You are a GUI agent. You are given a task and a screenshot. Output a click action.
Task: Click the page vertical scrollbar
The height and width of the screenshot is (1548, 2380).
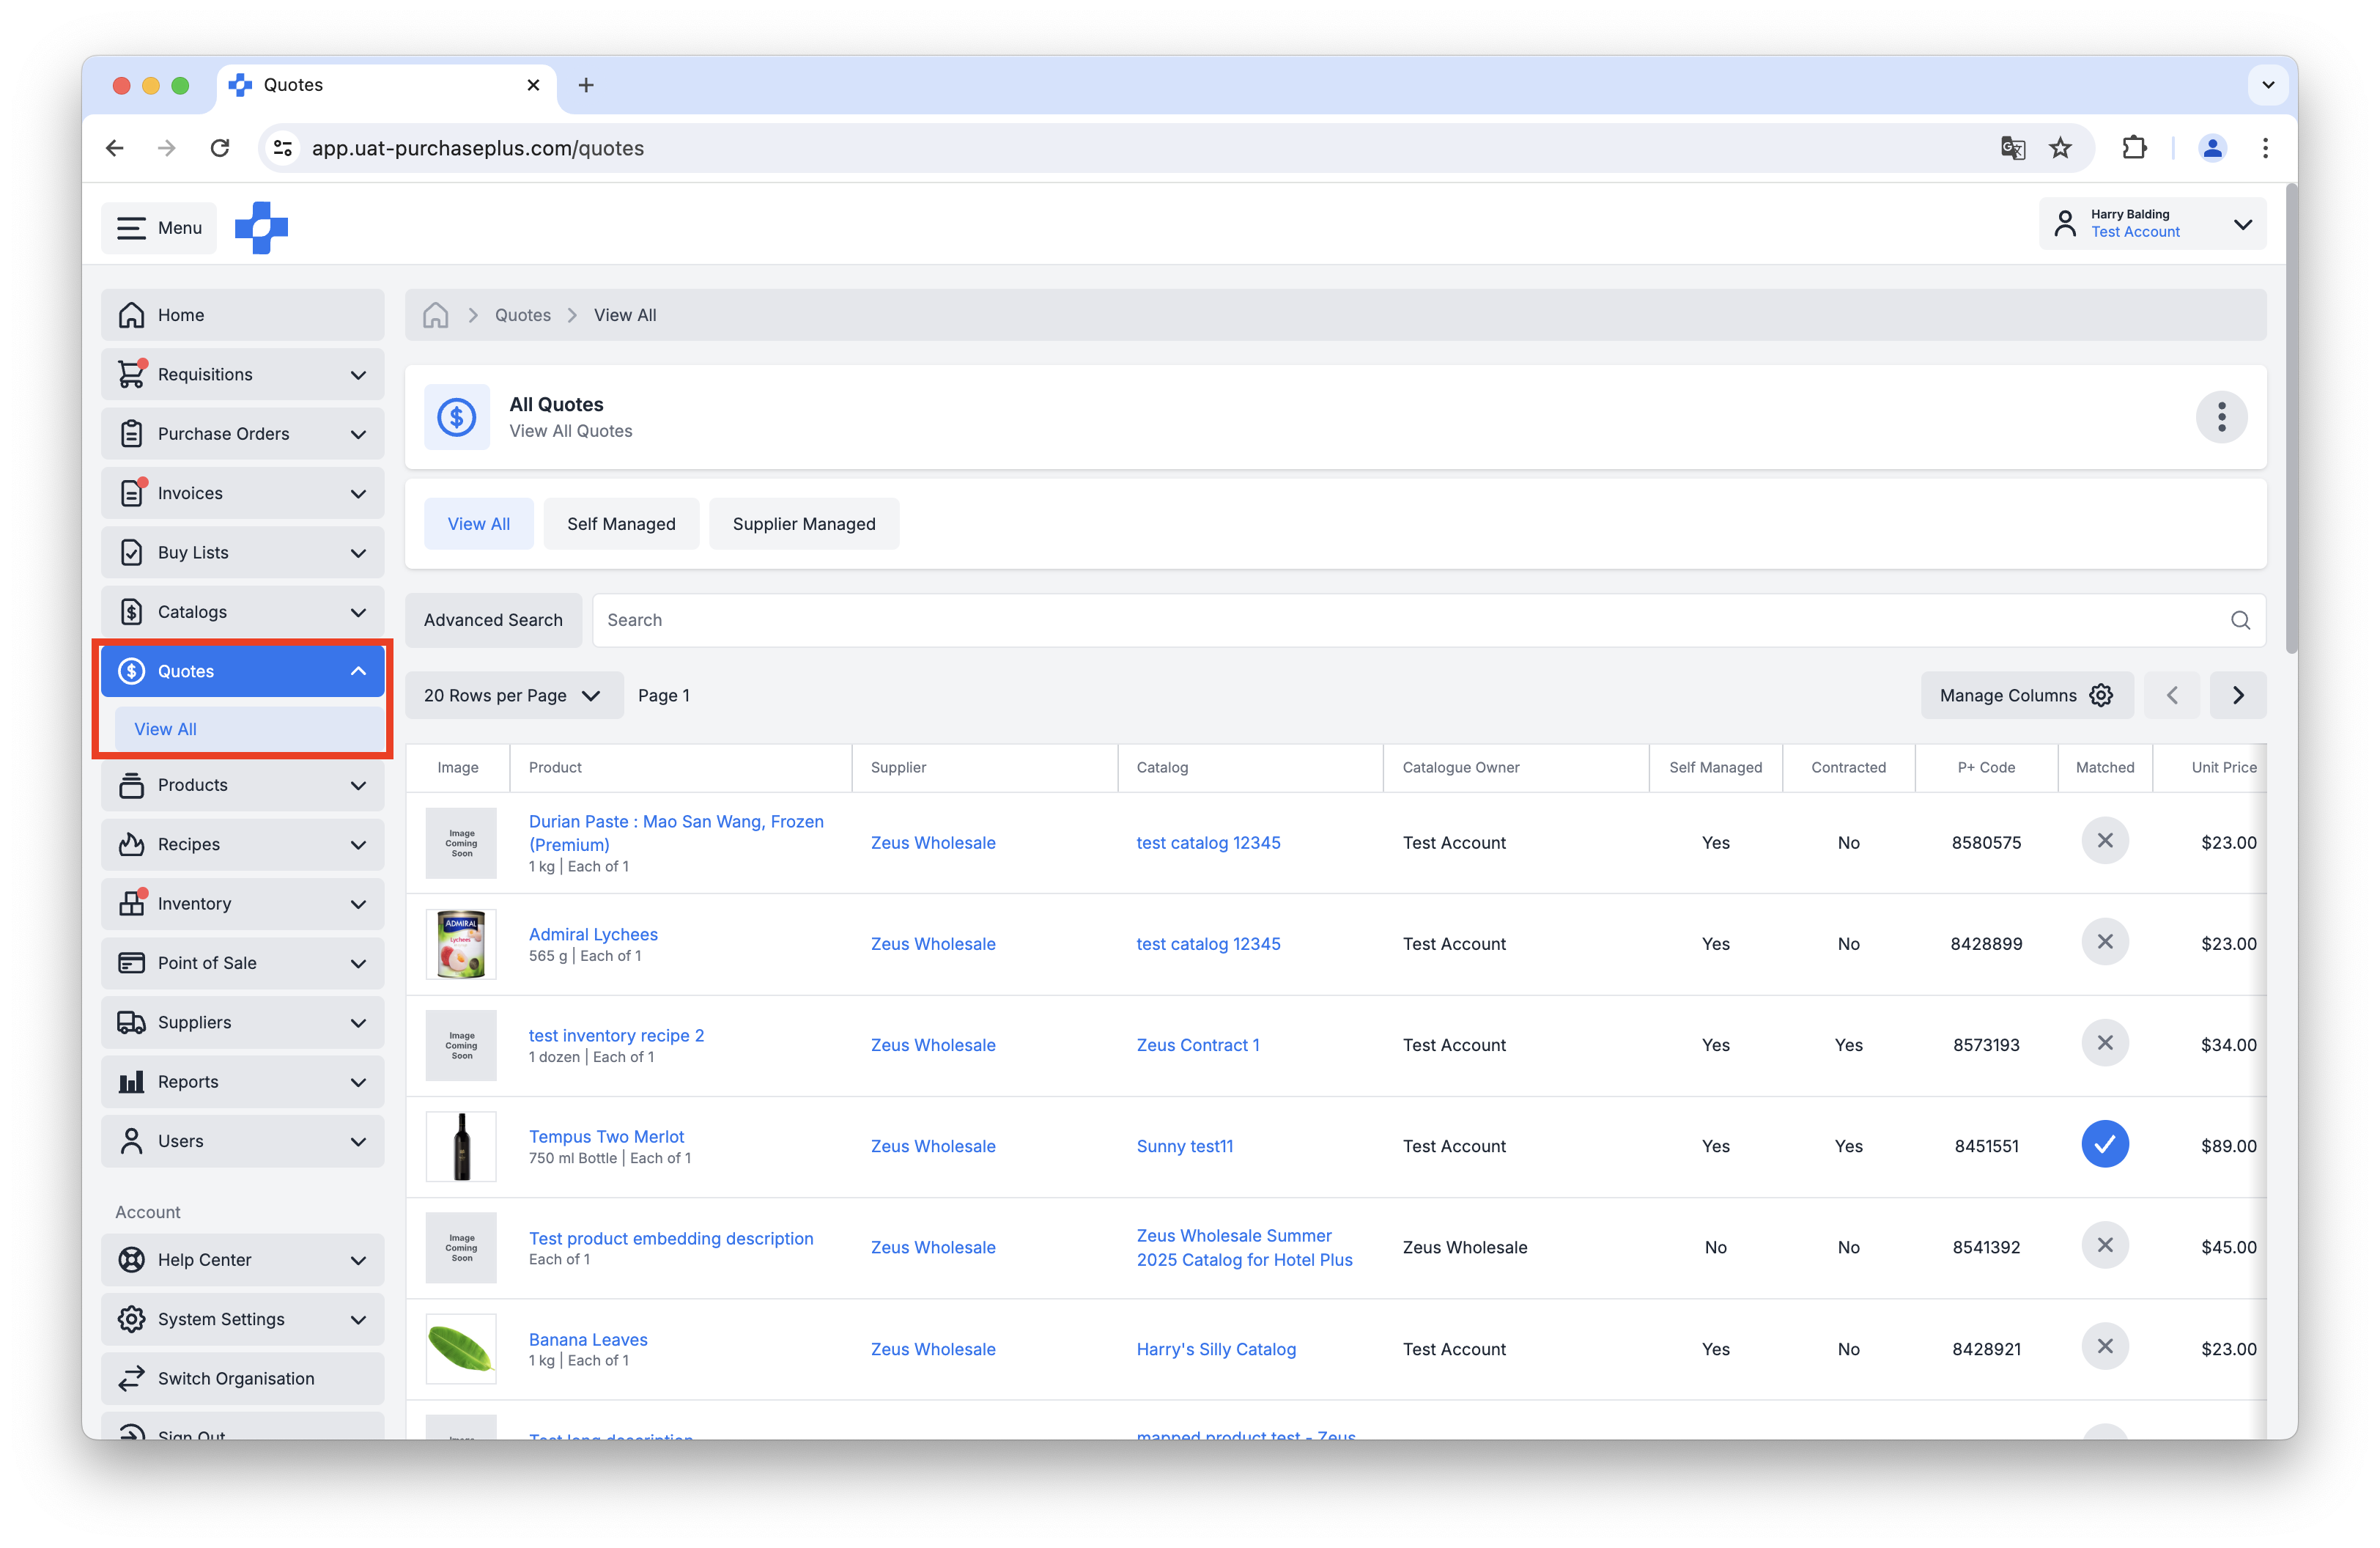pyautogui.click(x=2291, y=420)
